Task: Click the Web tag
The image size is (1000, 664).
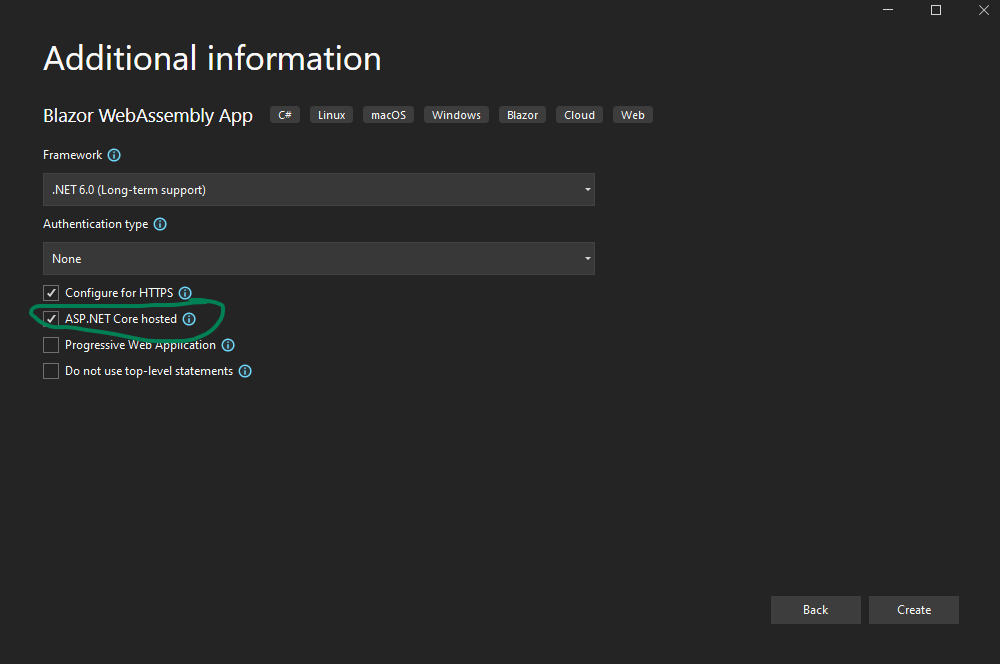Action: 633,115
